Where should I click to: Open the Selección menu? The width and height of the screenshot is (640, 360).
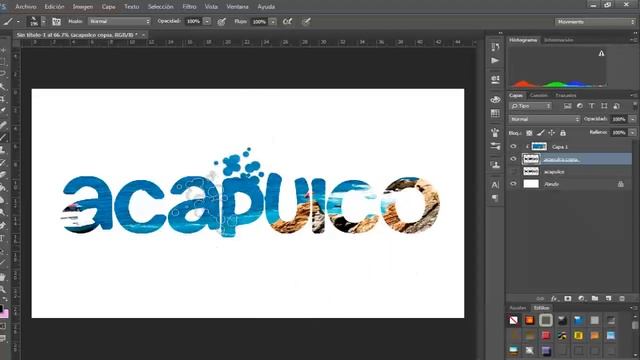[160, 7]
